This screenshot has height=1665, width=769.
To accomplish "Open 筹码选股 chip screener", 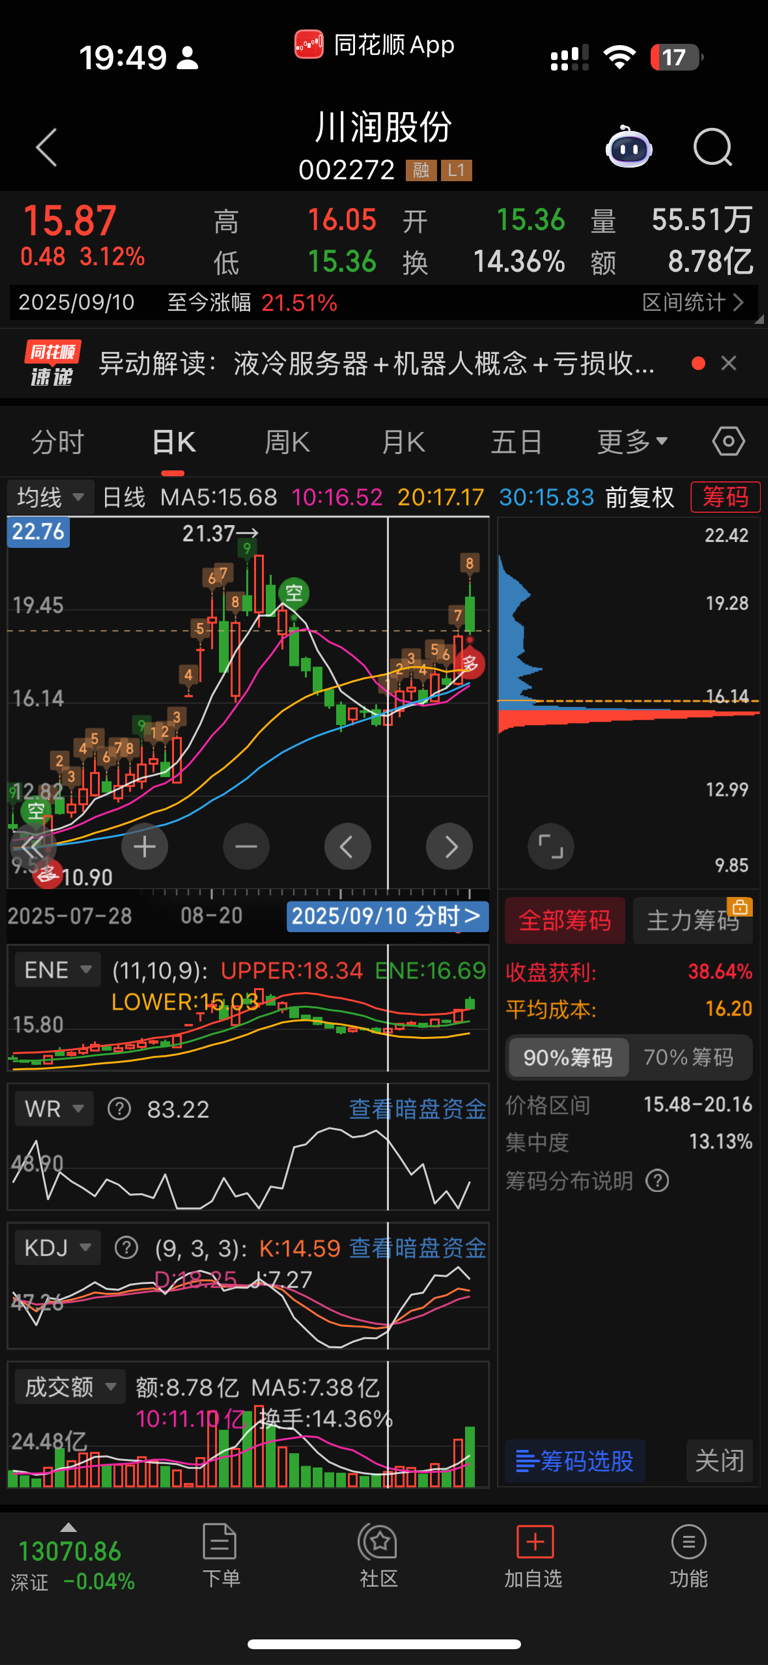I will (575, 1461).
